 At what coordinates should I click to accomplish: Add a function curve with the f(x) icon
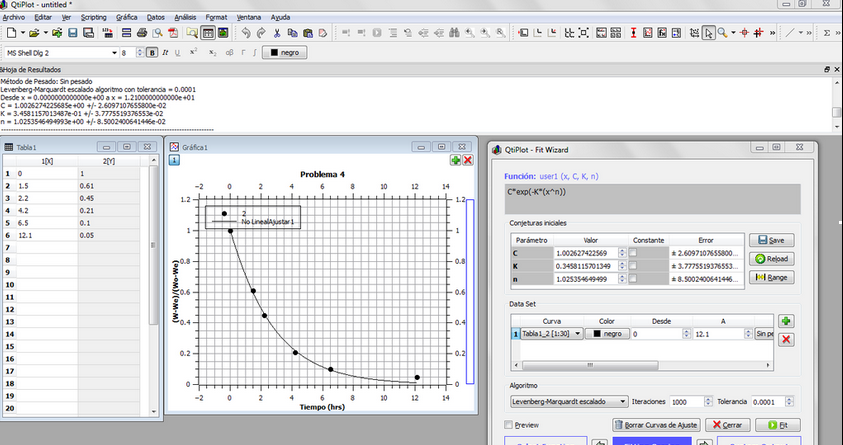click(x=662, y=33)
